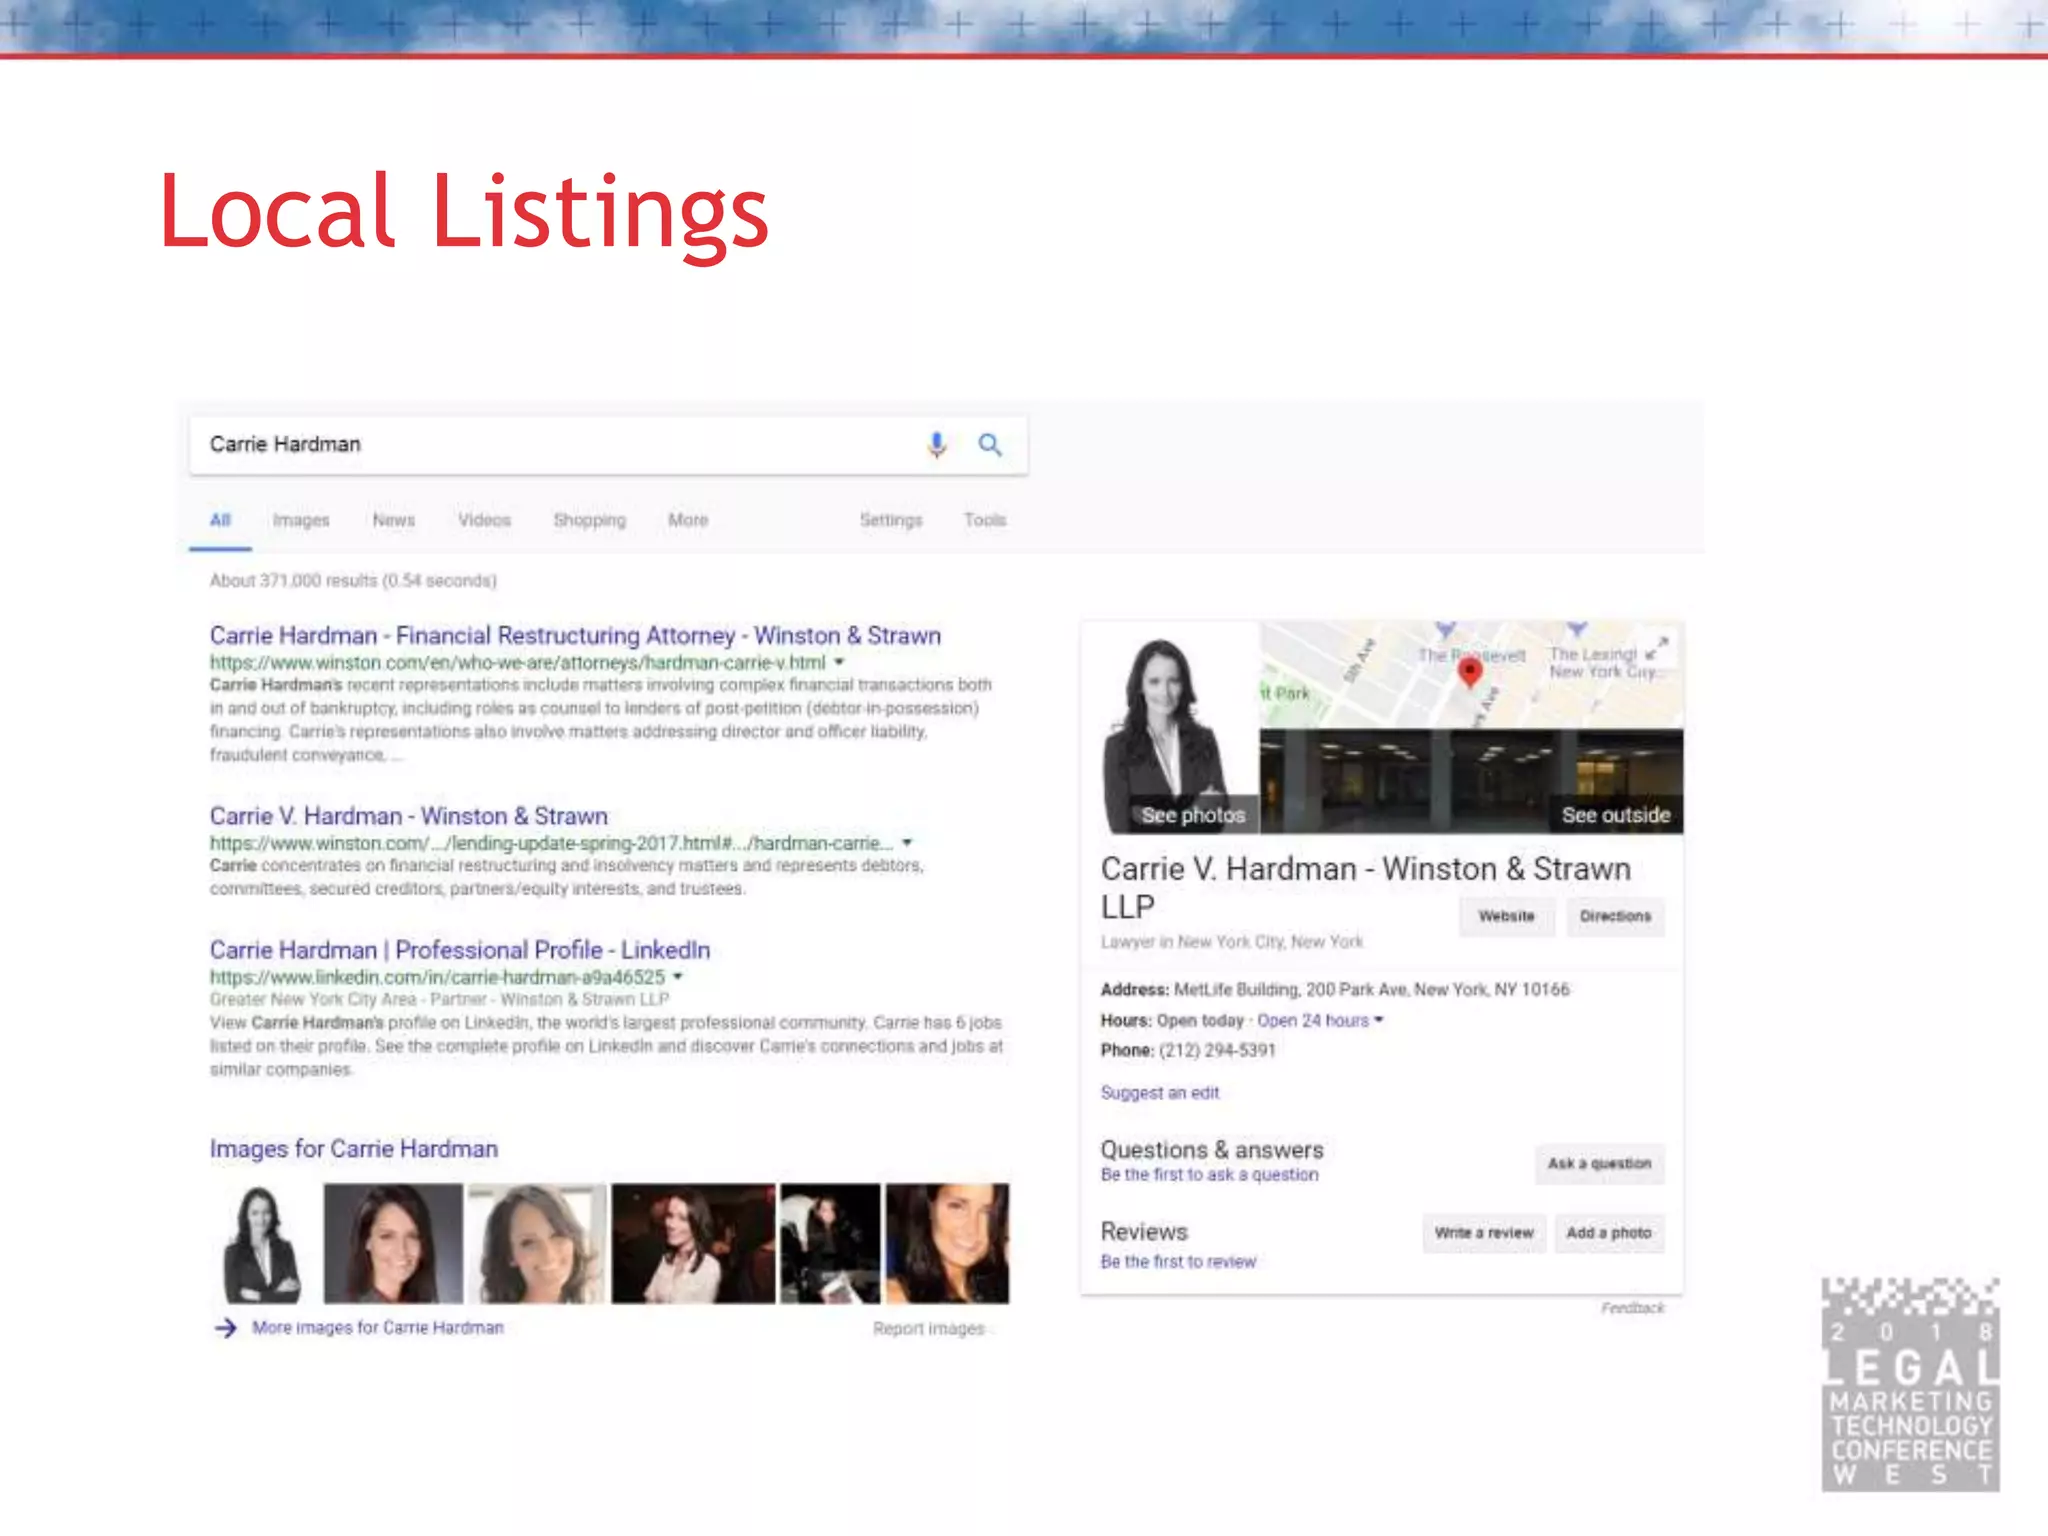Open the More tab menu
The height and width of the screenshot is (1536, 2048).
(x=688, y=520)
